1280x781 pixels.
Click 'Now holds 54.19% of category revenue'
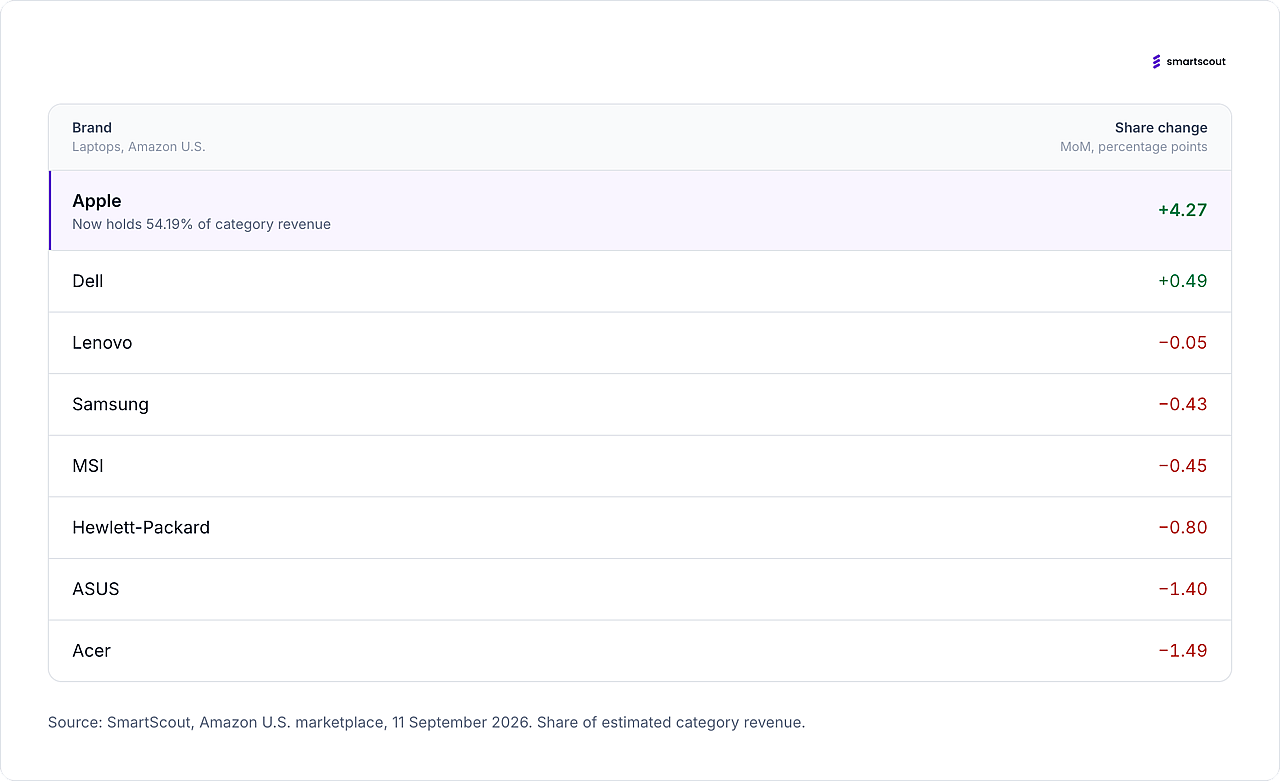click(201, 224)
